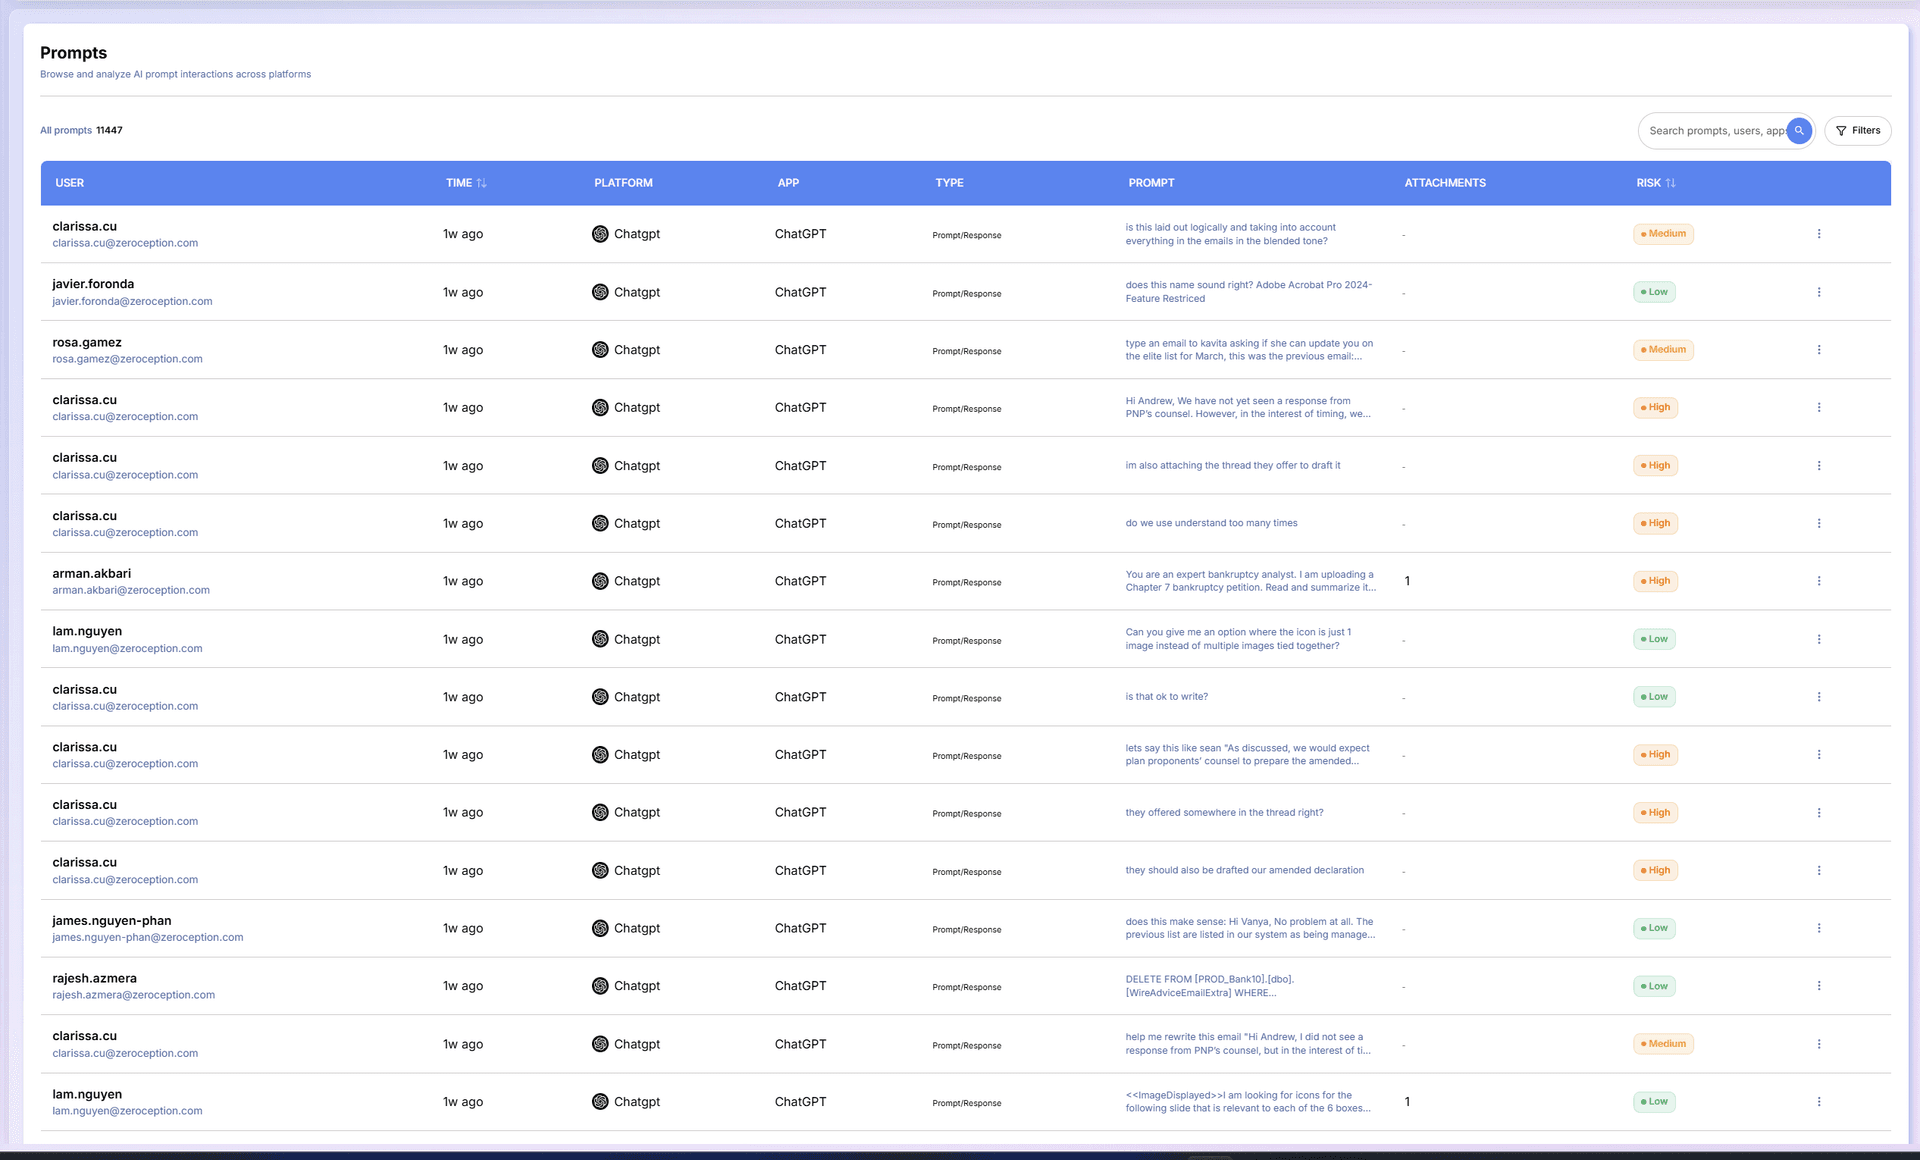Click user name rosa.gamez
1920x1160 pixels.
click(x=87, y=342)
